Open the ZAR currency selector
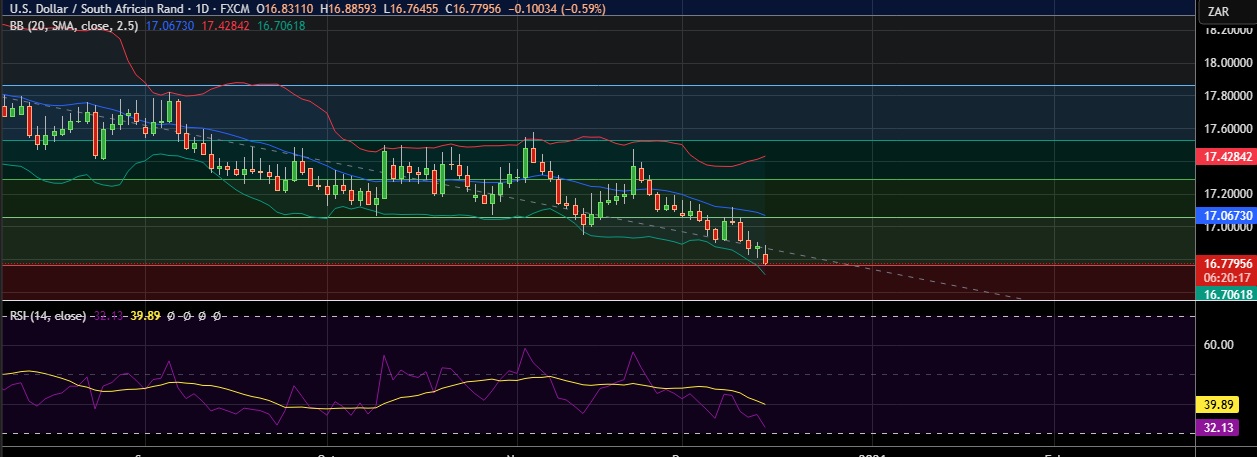 tap(1217, 12)
